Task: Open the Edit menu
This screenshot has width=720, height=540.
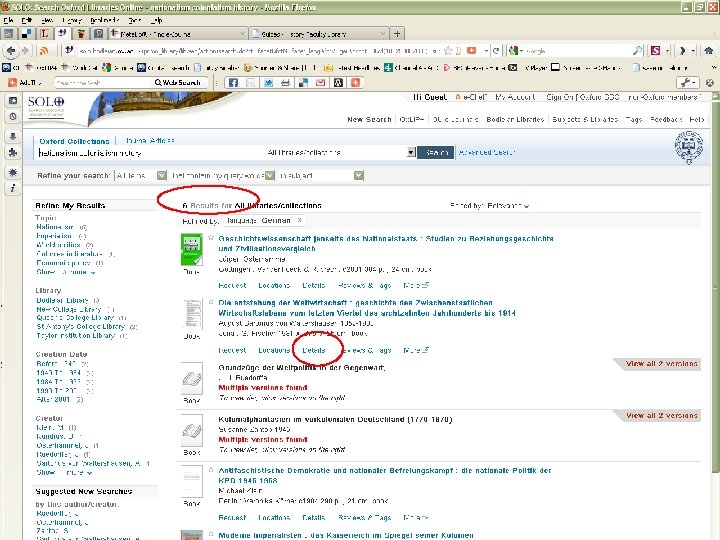Action: pyautogui.click(x=27, y=20)
